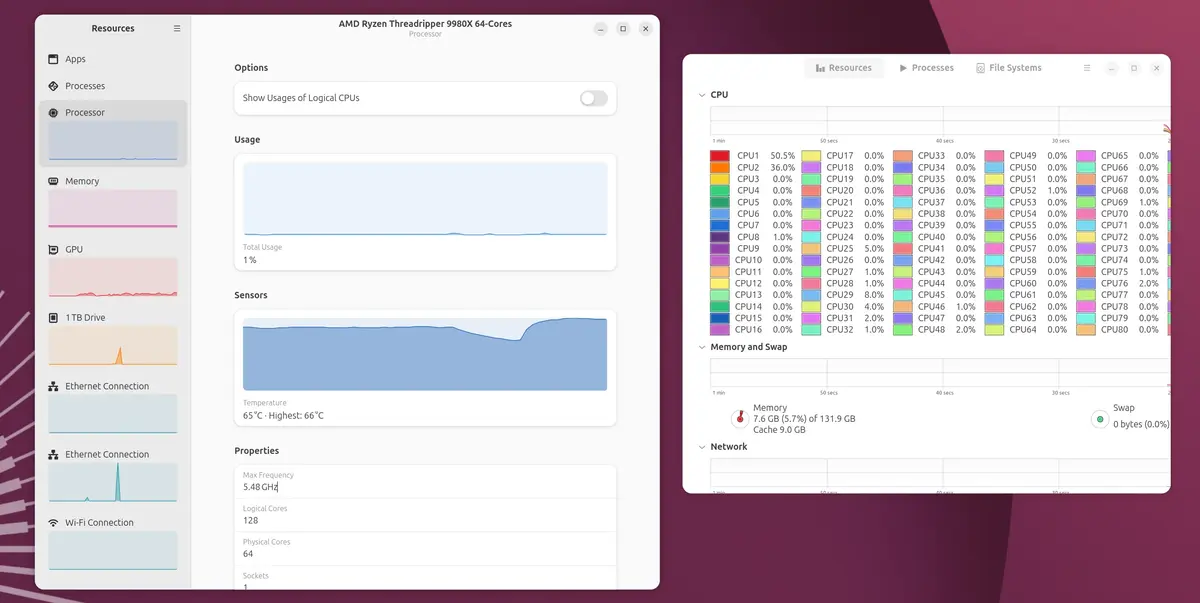Image resolution: width=1200 pixels, height=603 pixels.
Task: Click the CPU8 color swatch
Action: pyautogui.click(x=720, y=237)
